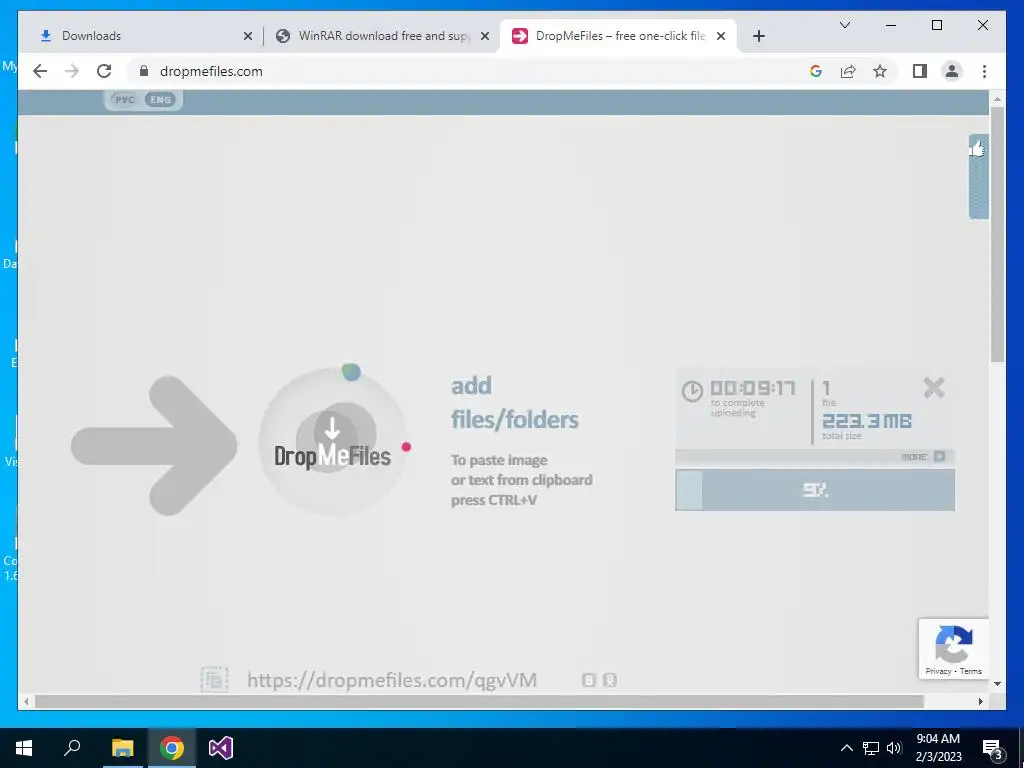Screen dimensions: 1024x768
Task: Share this page via the share icon
Action: coord(848,71)
